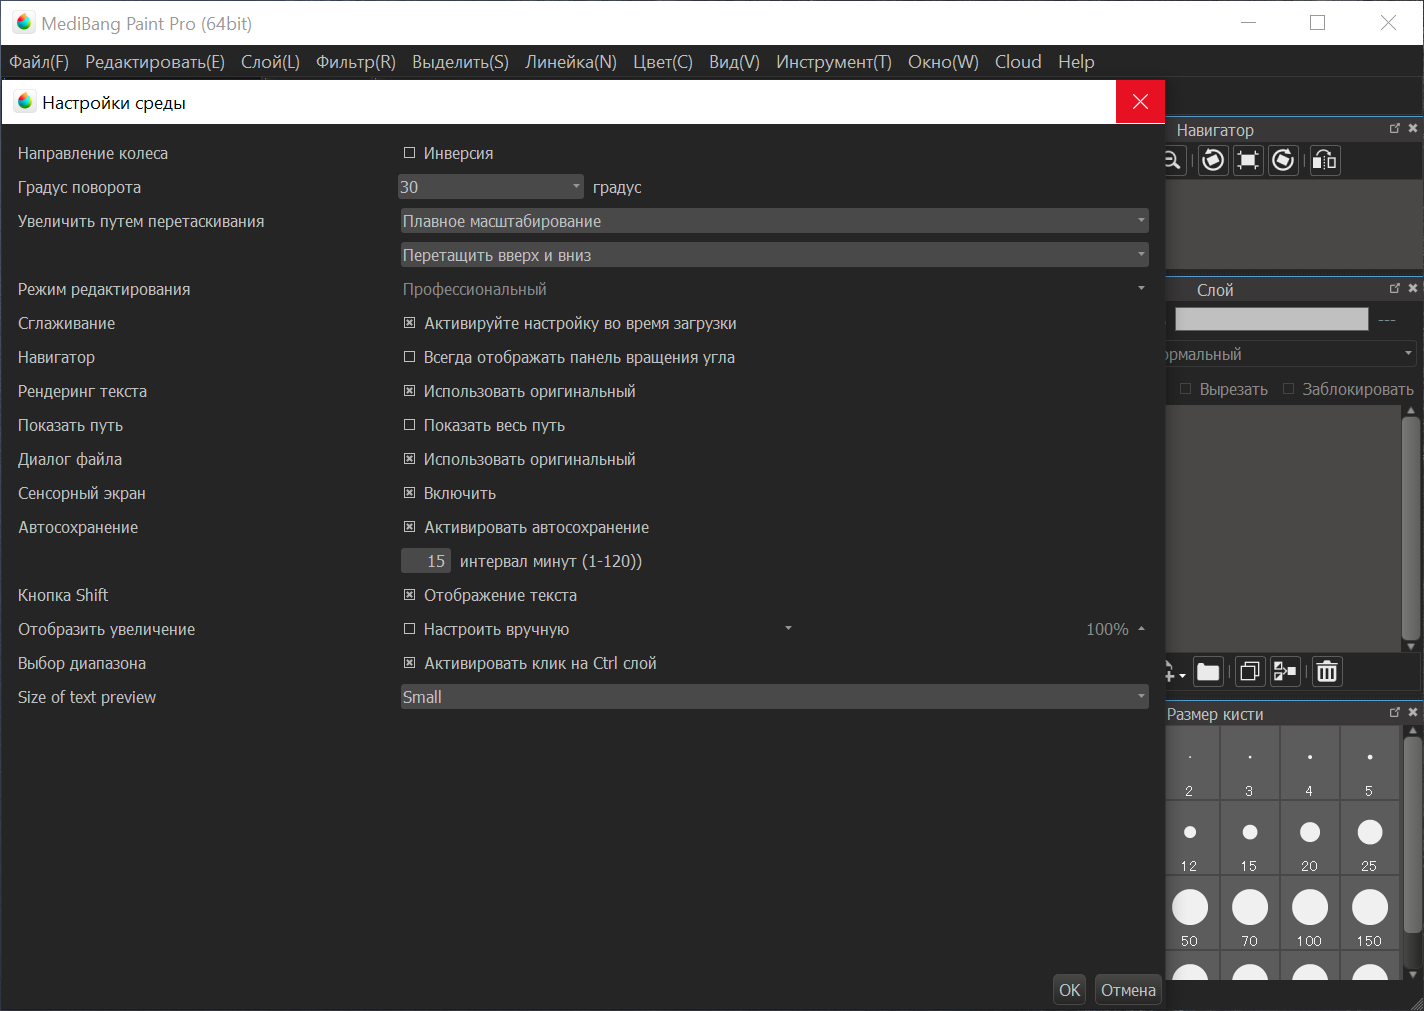This screenshot has height=1011, width=1424.
Task: Fit canvas to window in Navigator
Action: coord(1248,160)
